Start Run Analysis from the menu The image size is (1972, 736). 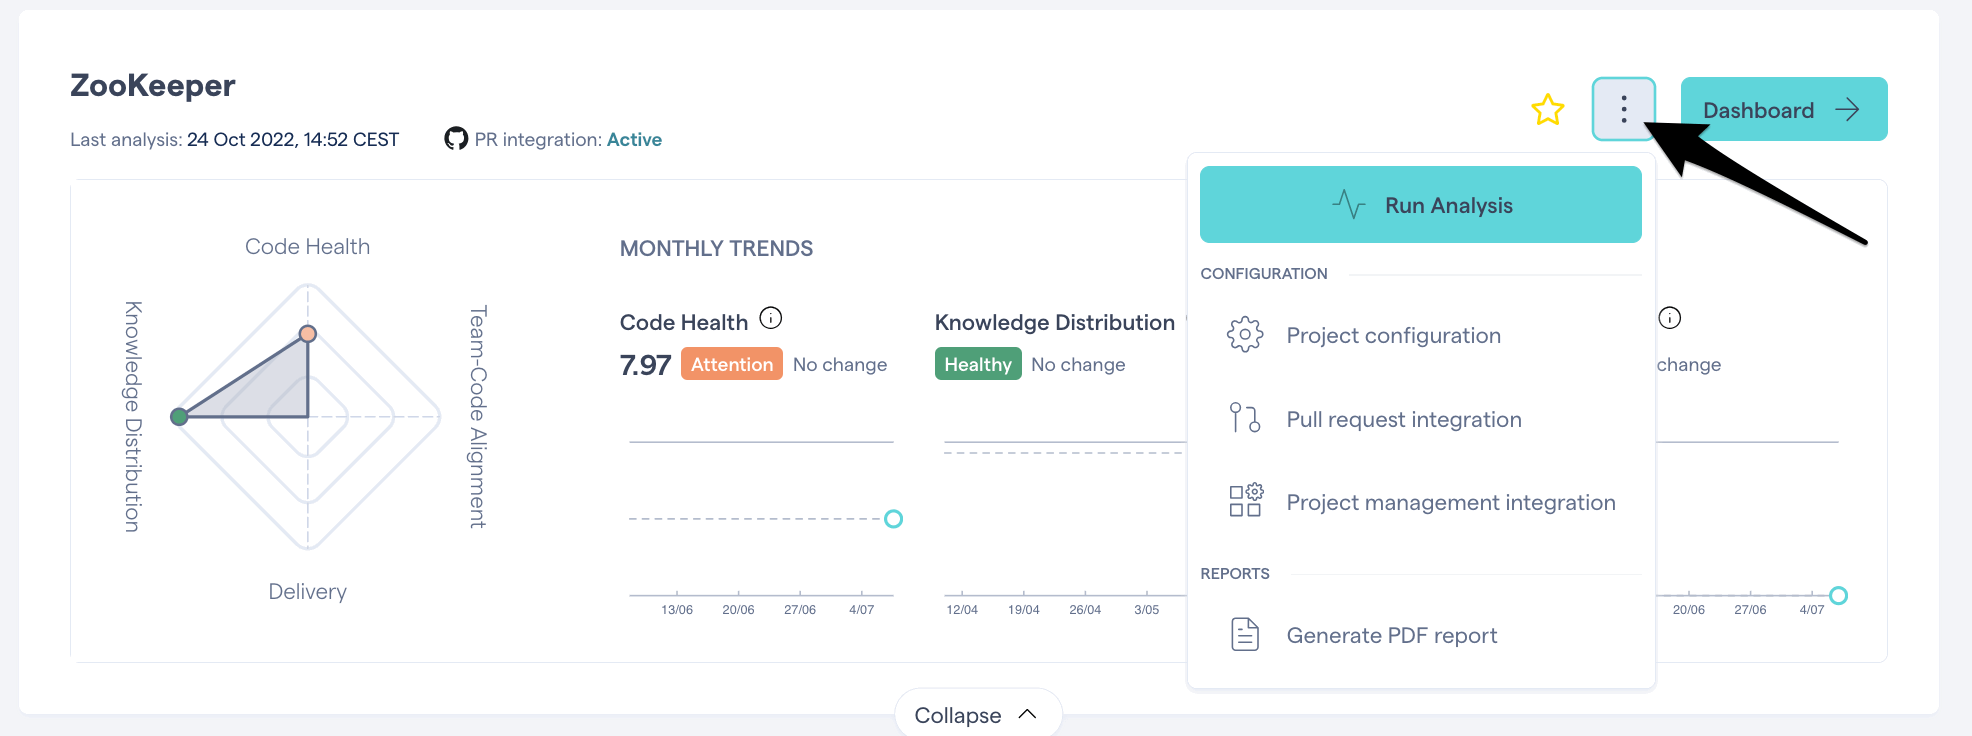click(1420, 205)
